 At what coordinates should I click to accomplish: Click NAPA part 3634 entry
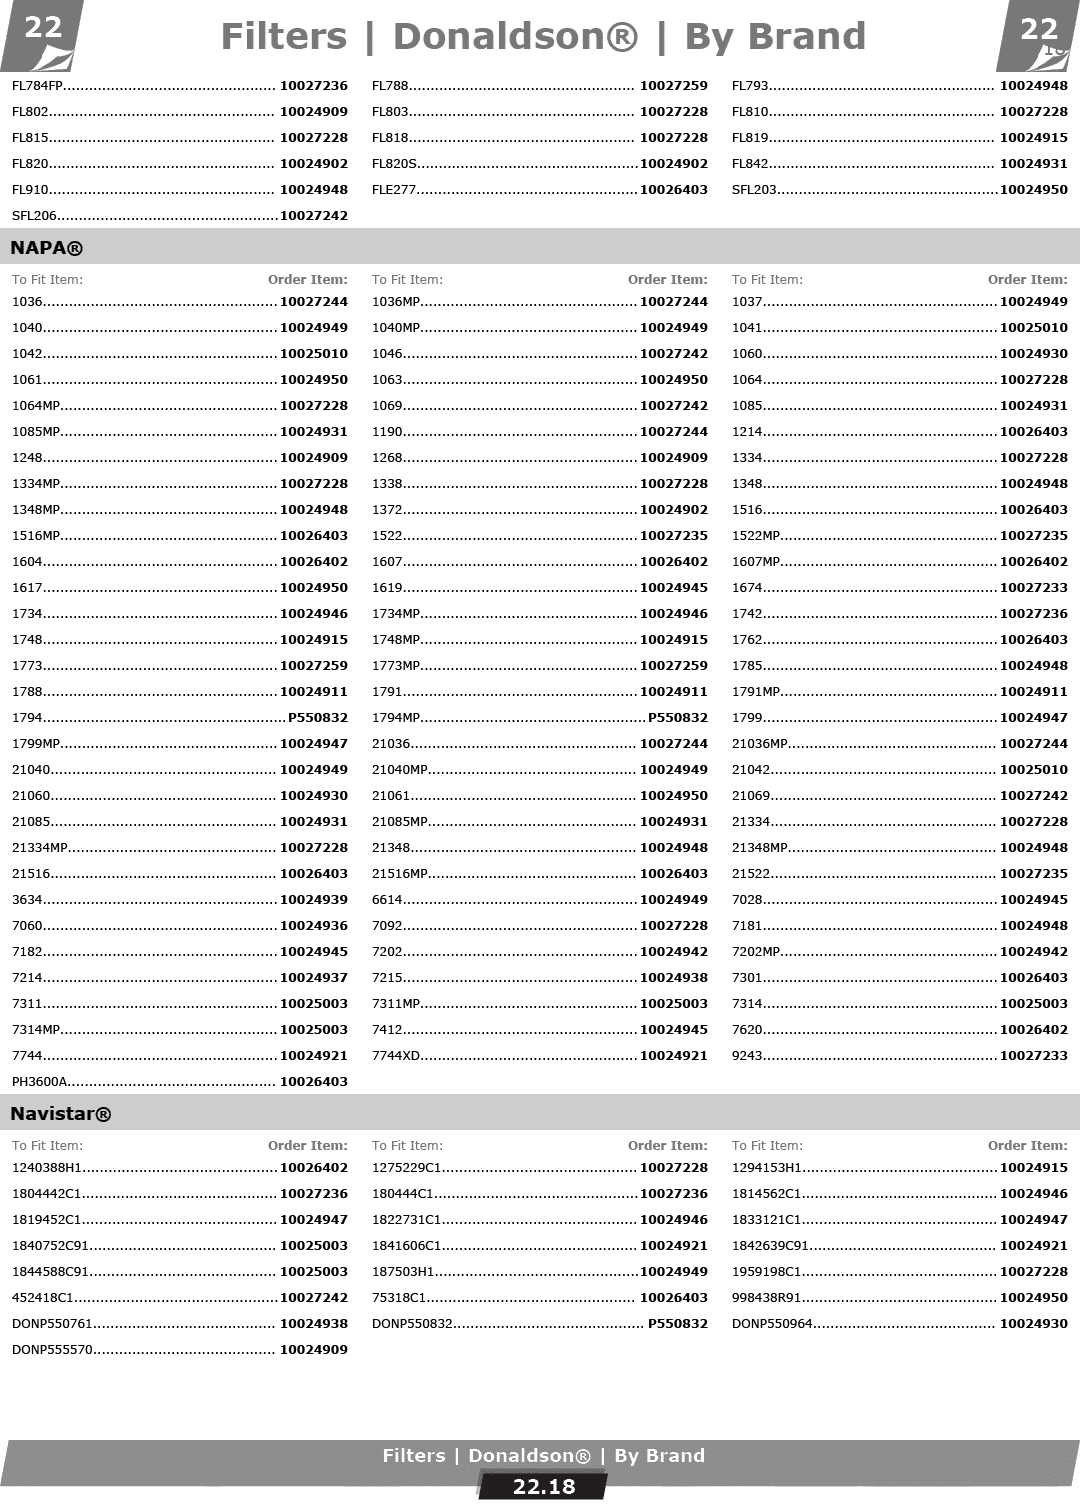pyautogui.click(x=27, y=899)
